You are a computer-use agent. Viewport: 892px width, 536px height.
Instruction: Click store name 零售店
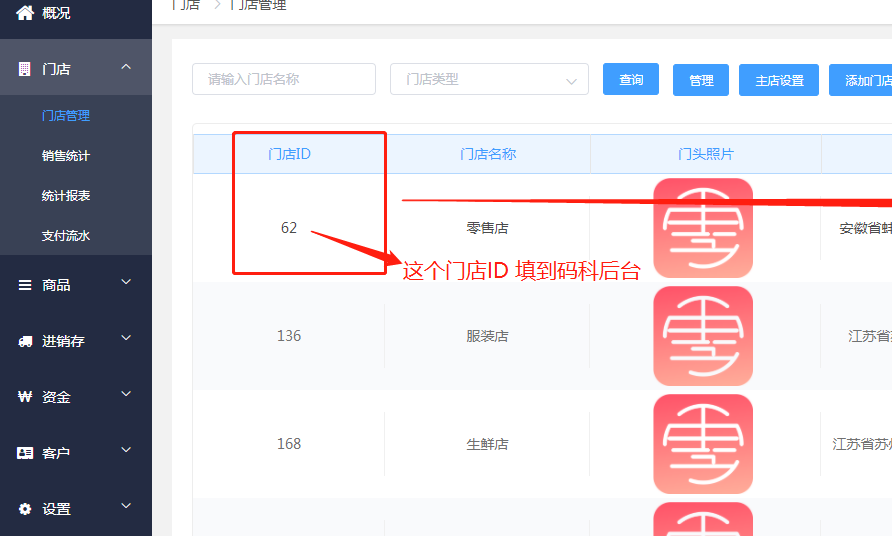488,228
